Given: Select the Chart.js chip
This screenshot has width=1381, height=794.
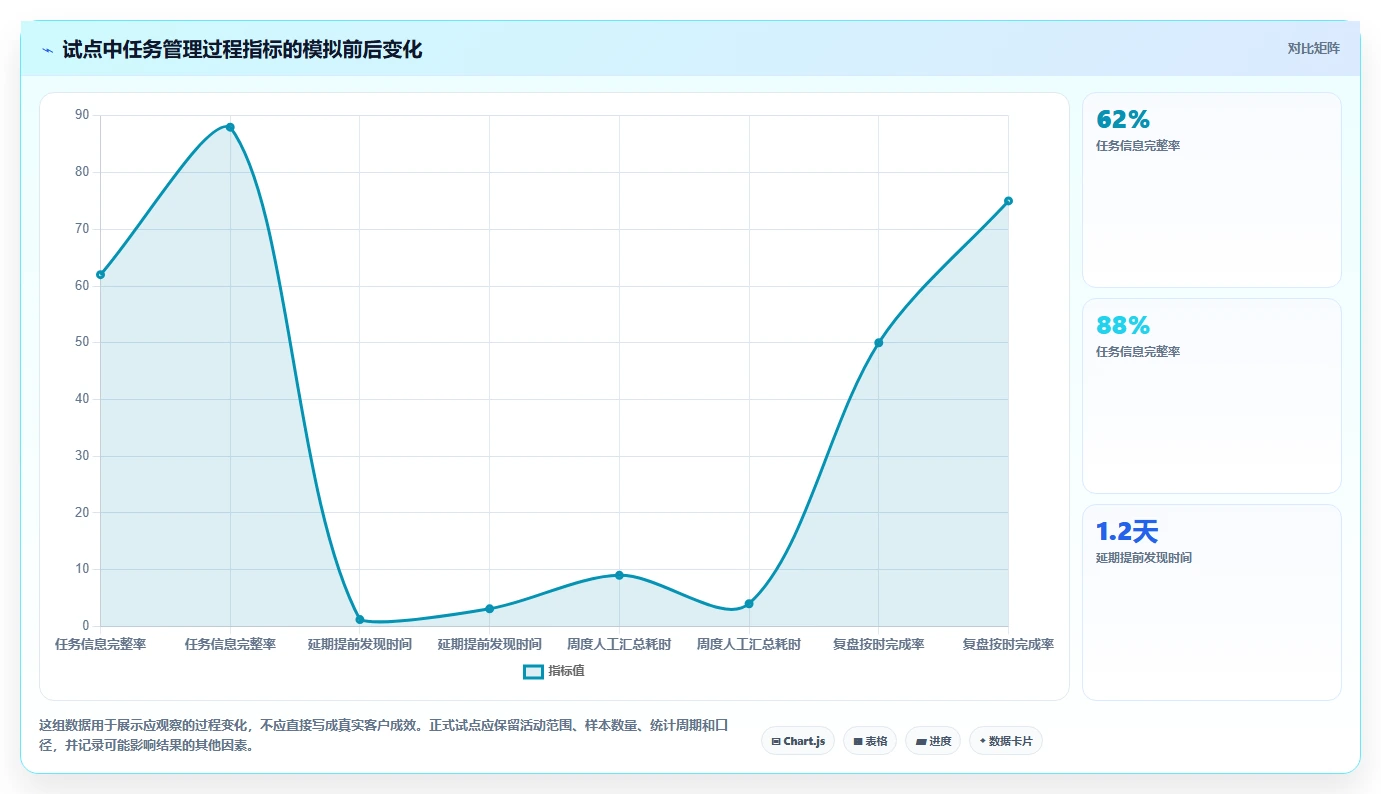Looking at the screenshot, I should [798, 741].
